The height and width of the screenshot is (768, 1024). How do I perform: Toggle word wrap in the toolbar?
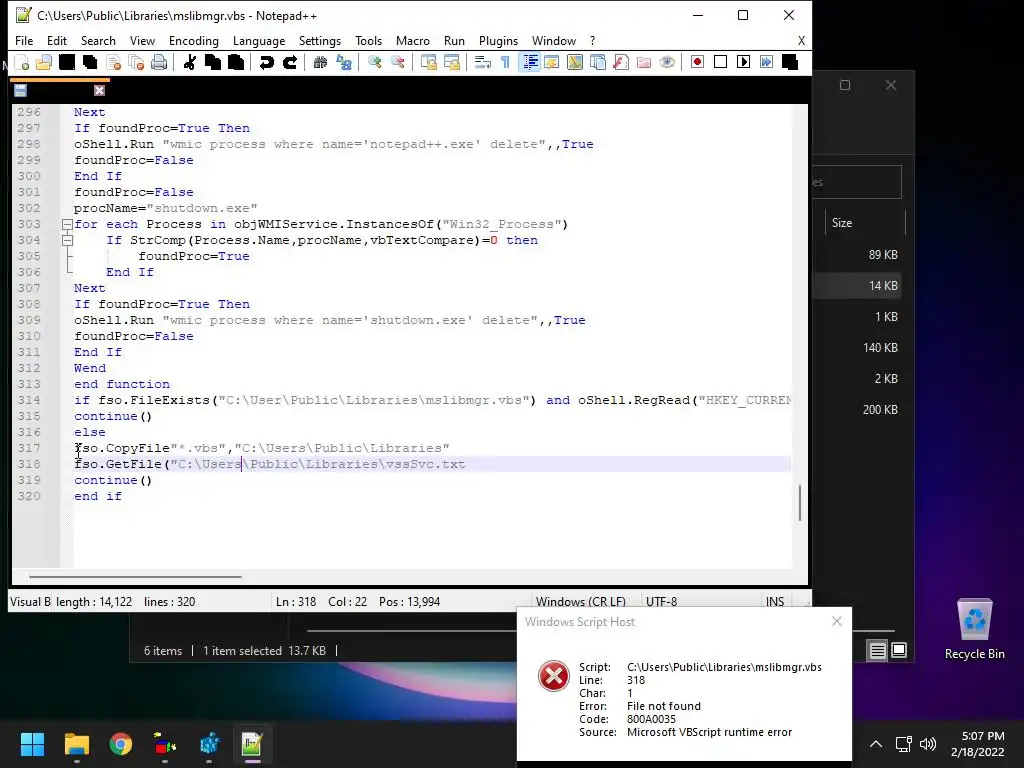click(483, 62)
